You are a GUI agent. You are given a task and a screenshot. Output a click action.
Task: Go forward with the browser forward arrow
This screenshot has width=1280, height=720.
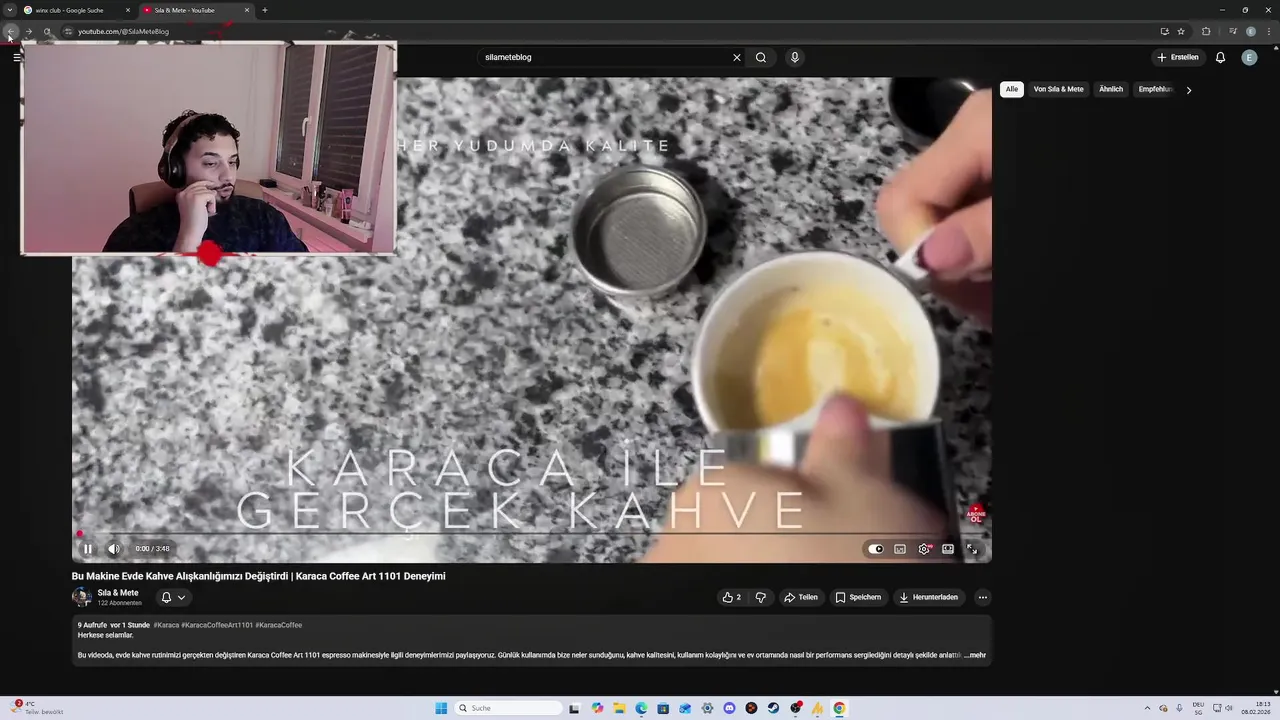click(x=28, y=31)
